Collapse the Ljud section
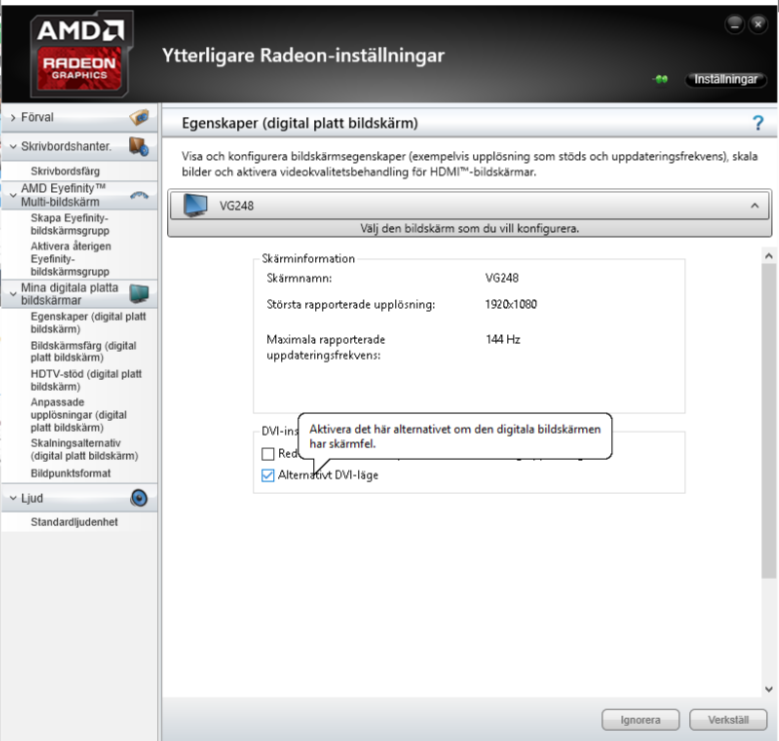The image size is (779, 741). [13, 498]
